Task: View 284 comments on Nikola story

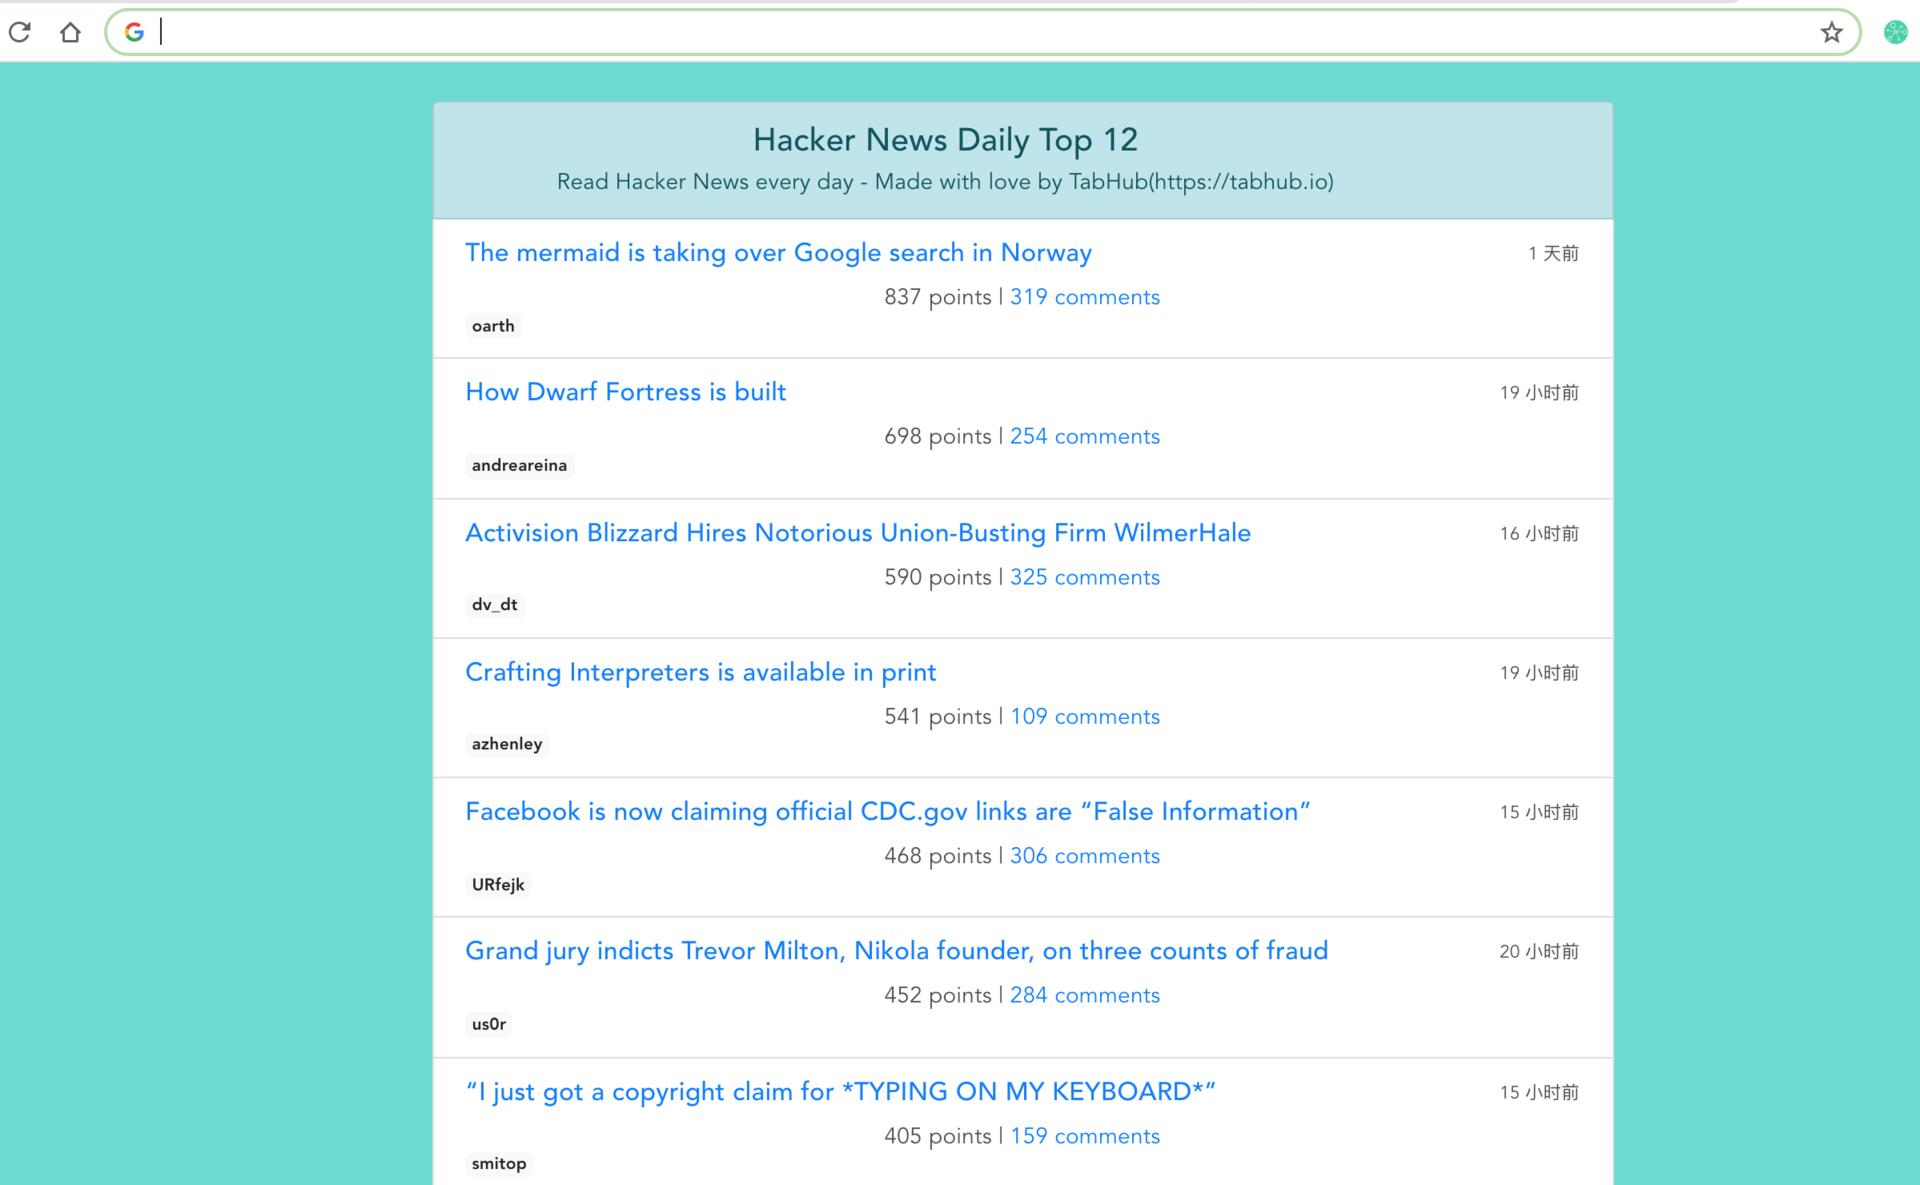Action: point(1085,995)
